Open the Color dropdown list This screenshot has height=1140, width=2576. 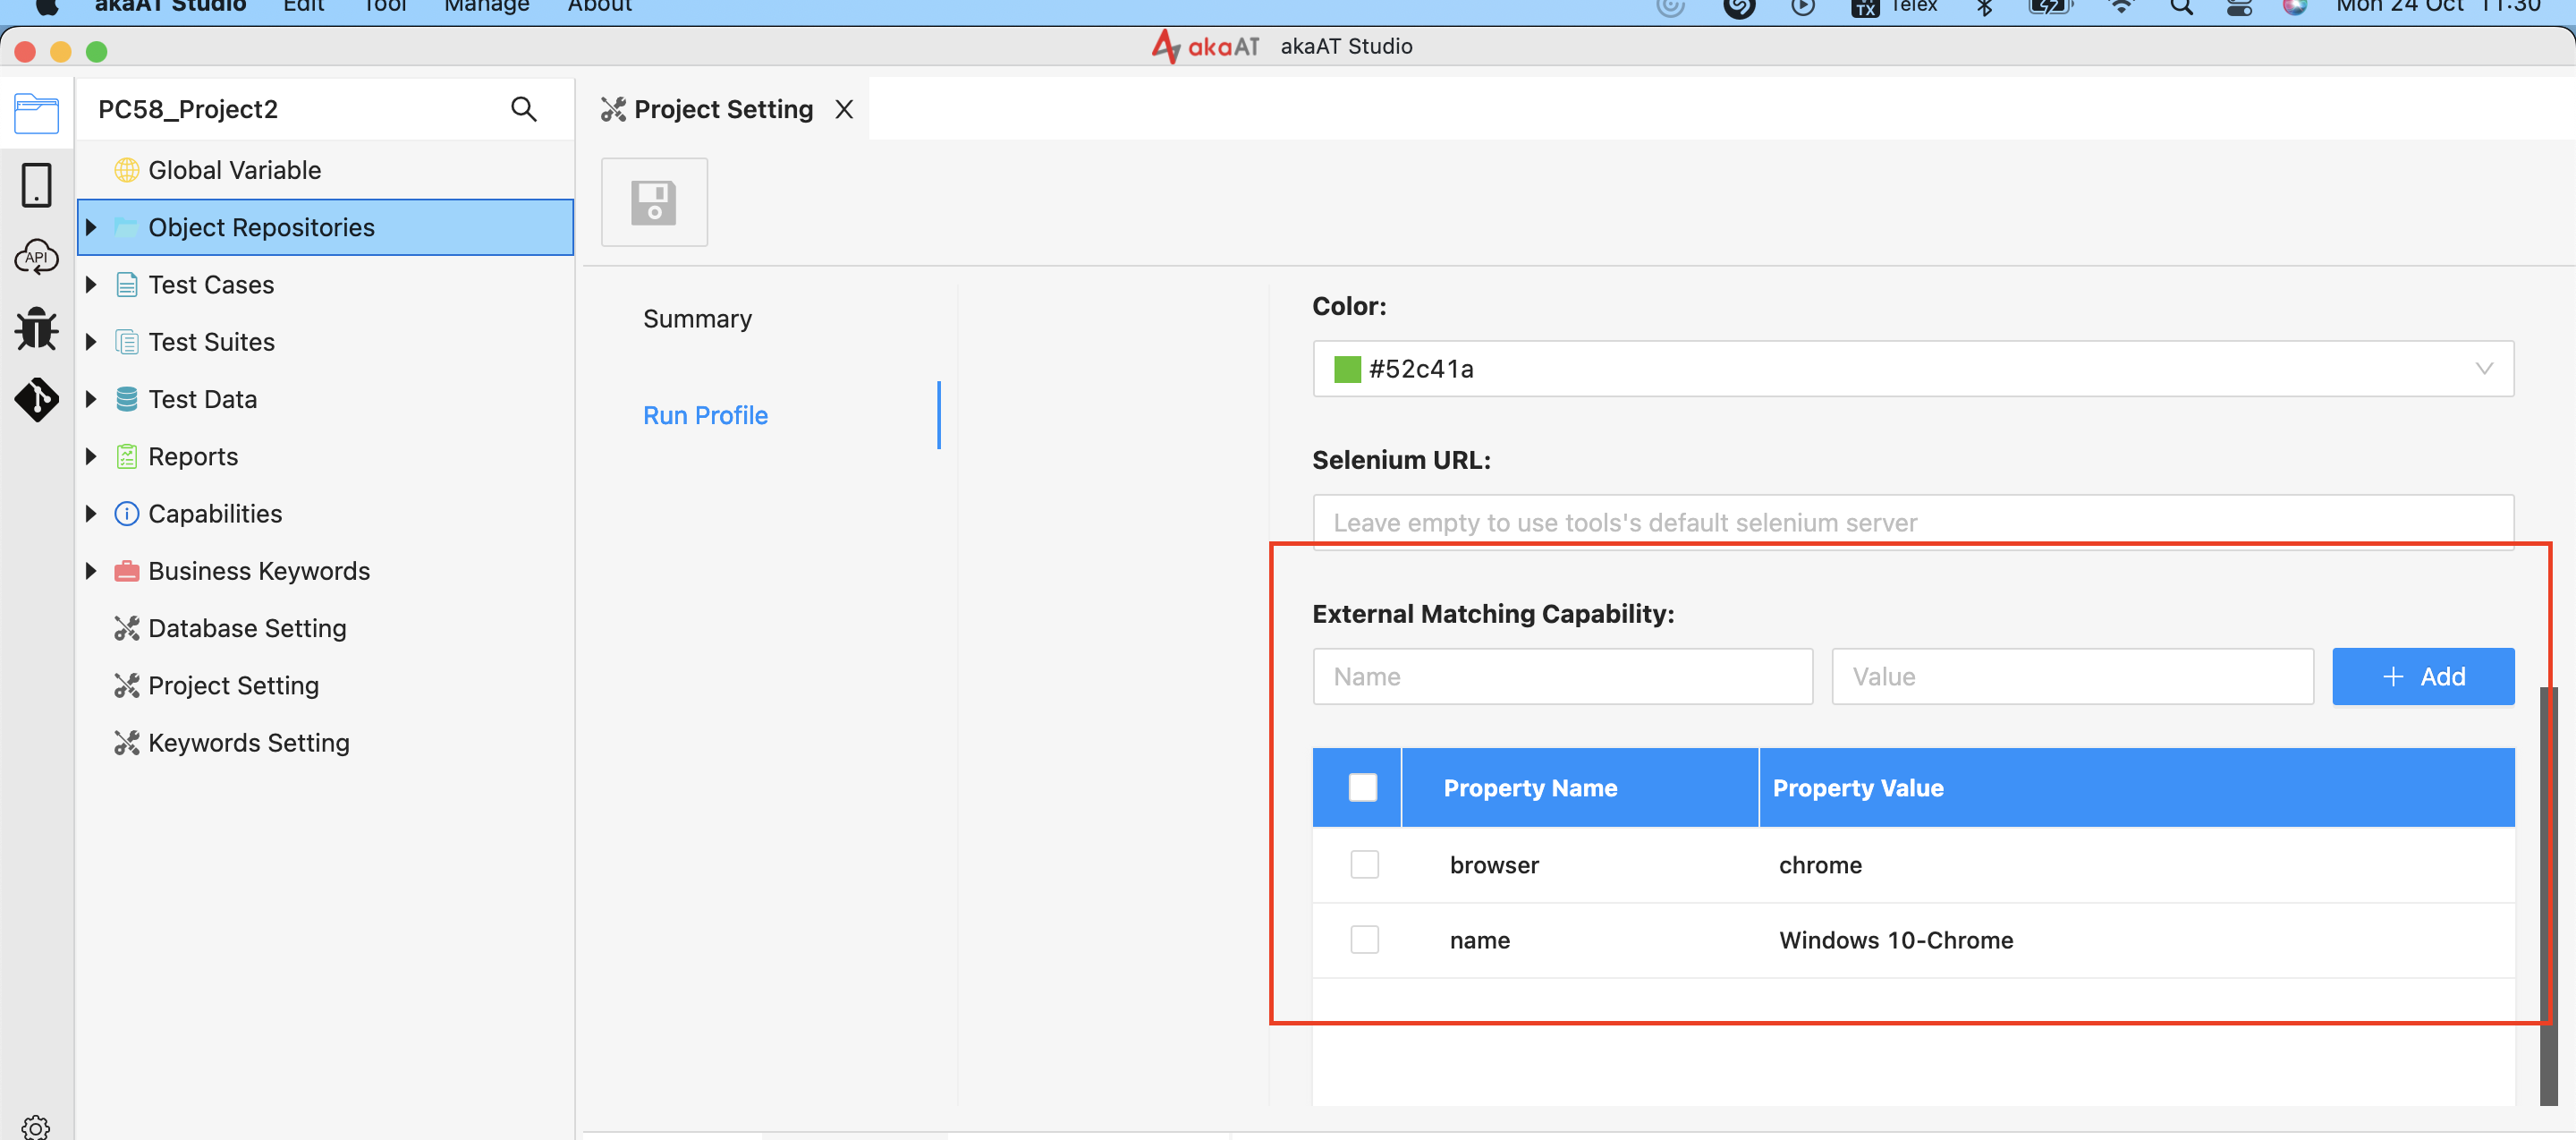point(1912,369)
